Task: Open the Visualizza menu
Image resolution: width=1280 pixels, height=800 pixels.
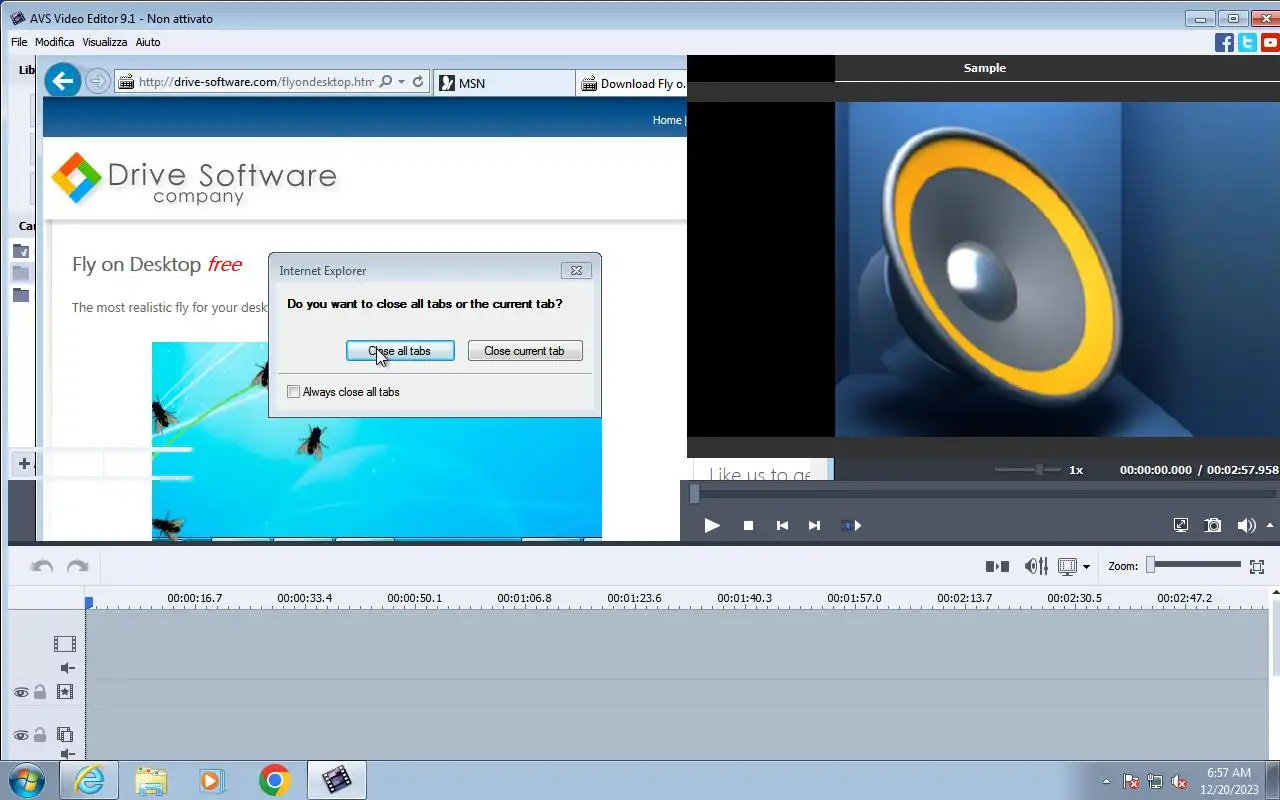Action: click(x=105, y=42)
